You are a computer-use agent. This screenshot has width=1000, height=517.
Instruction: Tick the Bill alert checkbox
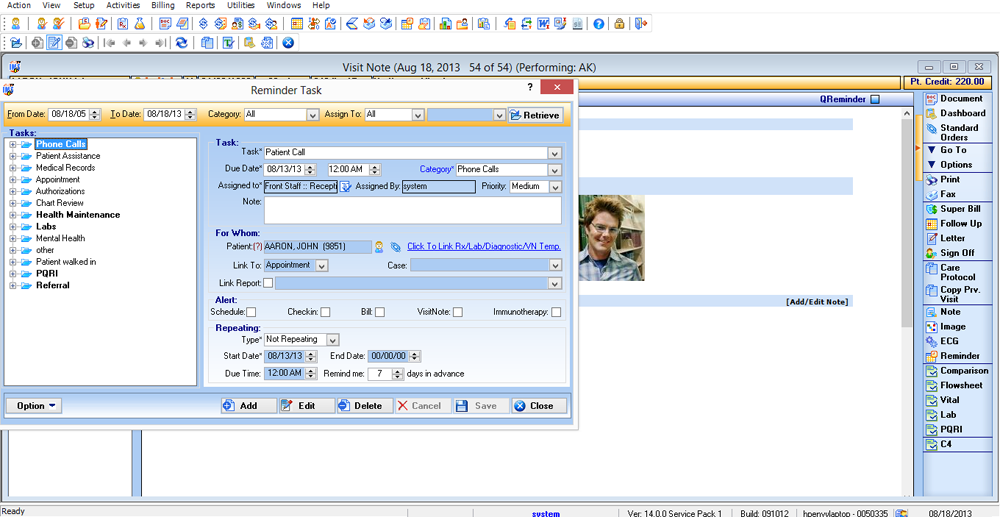click(379, 312)
